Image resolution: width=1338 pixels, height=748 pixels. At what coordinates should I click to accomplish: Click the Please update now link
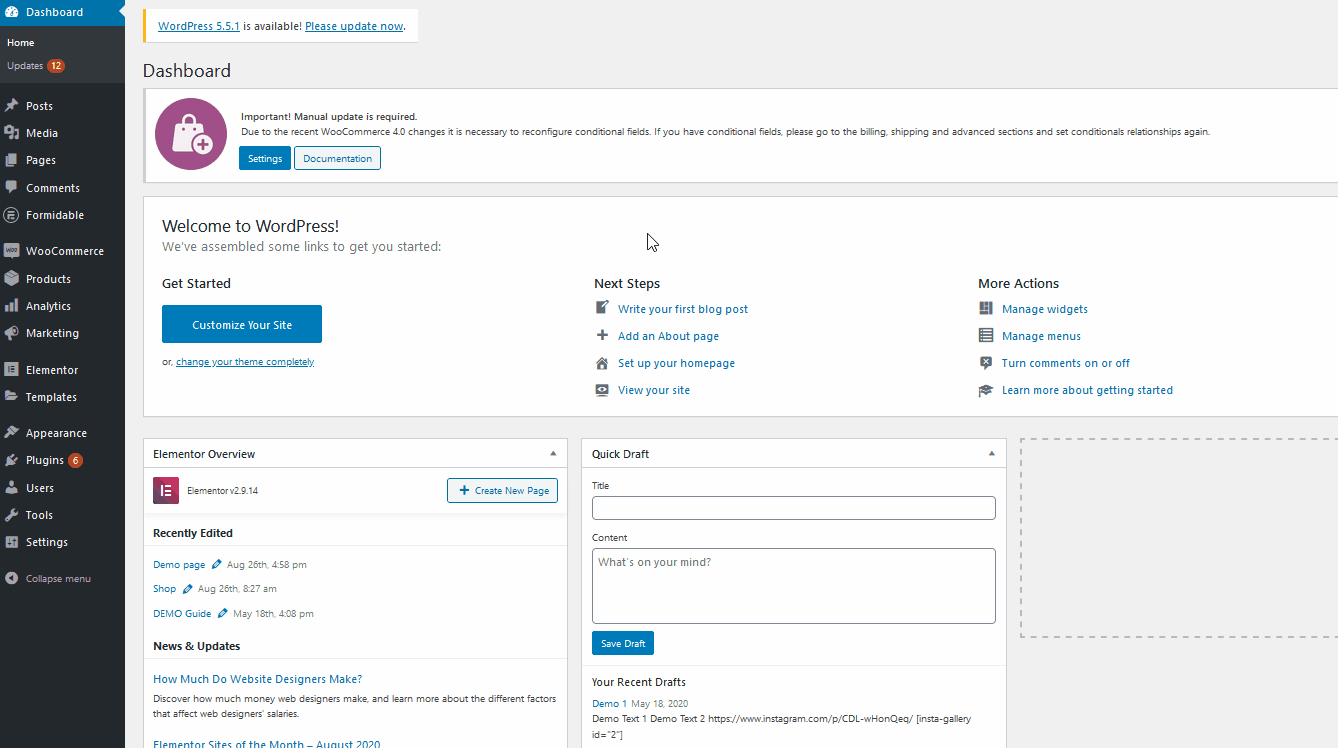(x=354, y=26)
